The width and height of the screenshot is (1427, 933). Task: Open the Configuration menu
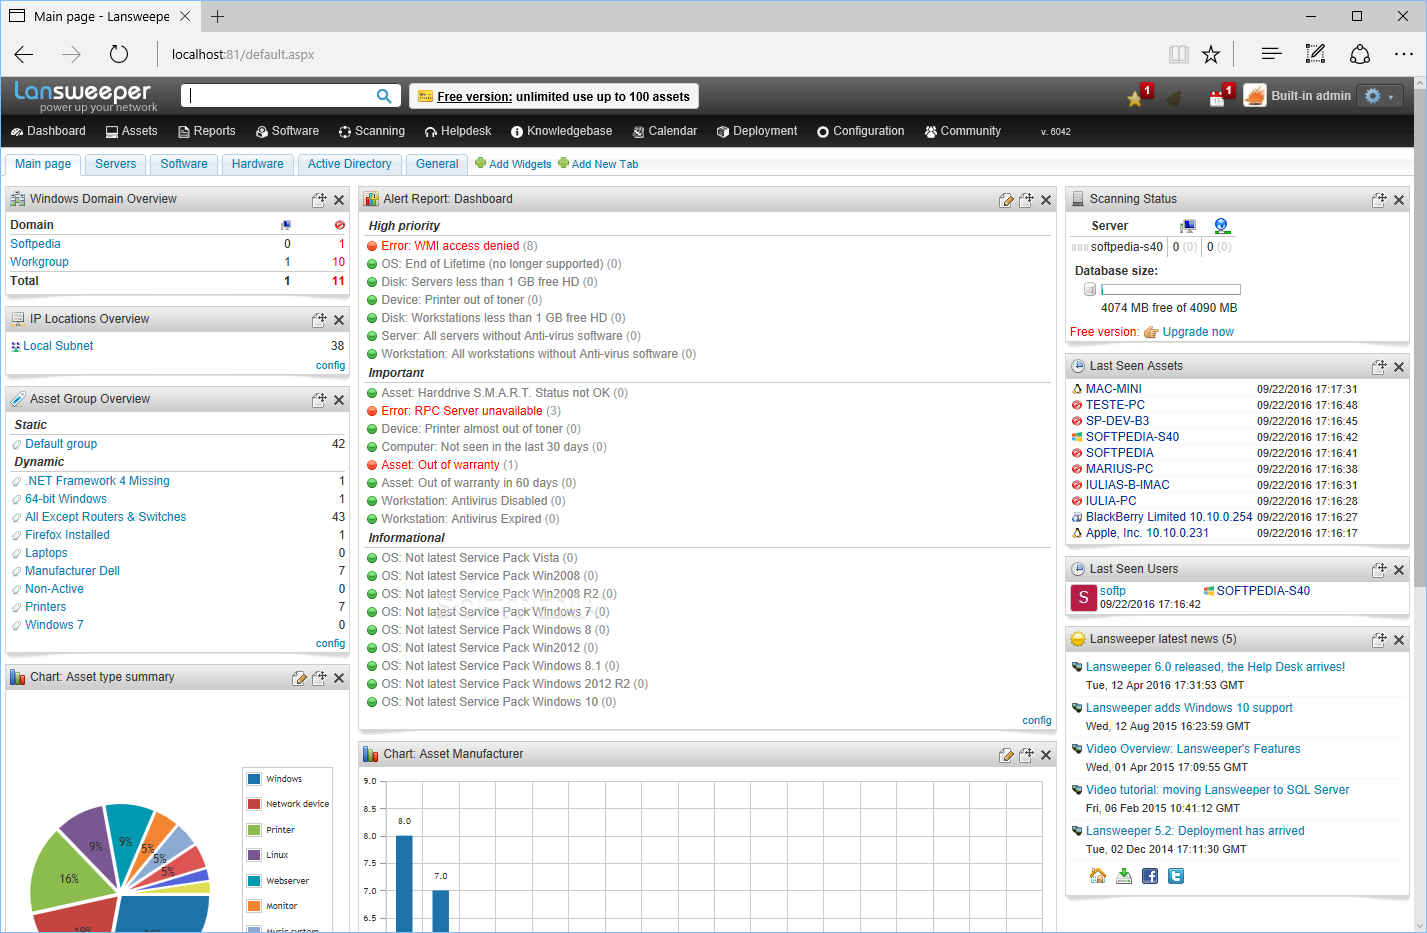[x=860, y=131]
